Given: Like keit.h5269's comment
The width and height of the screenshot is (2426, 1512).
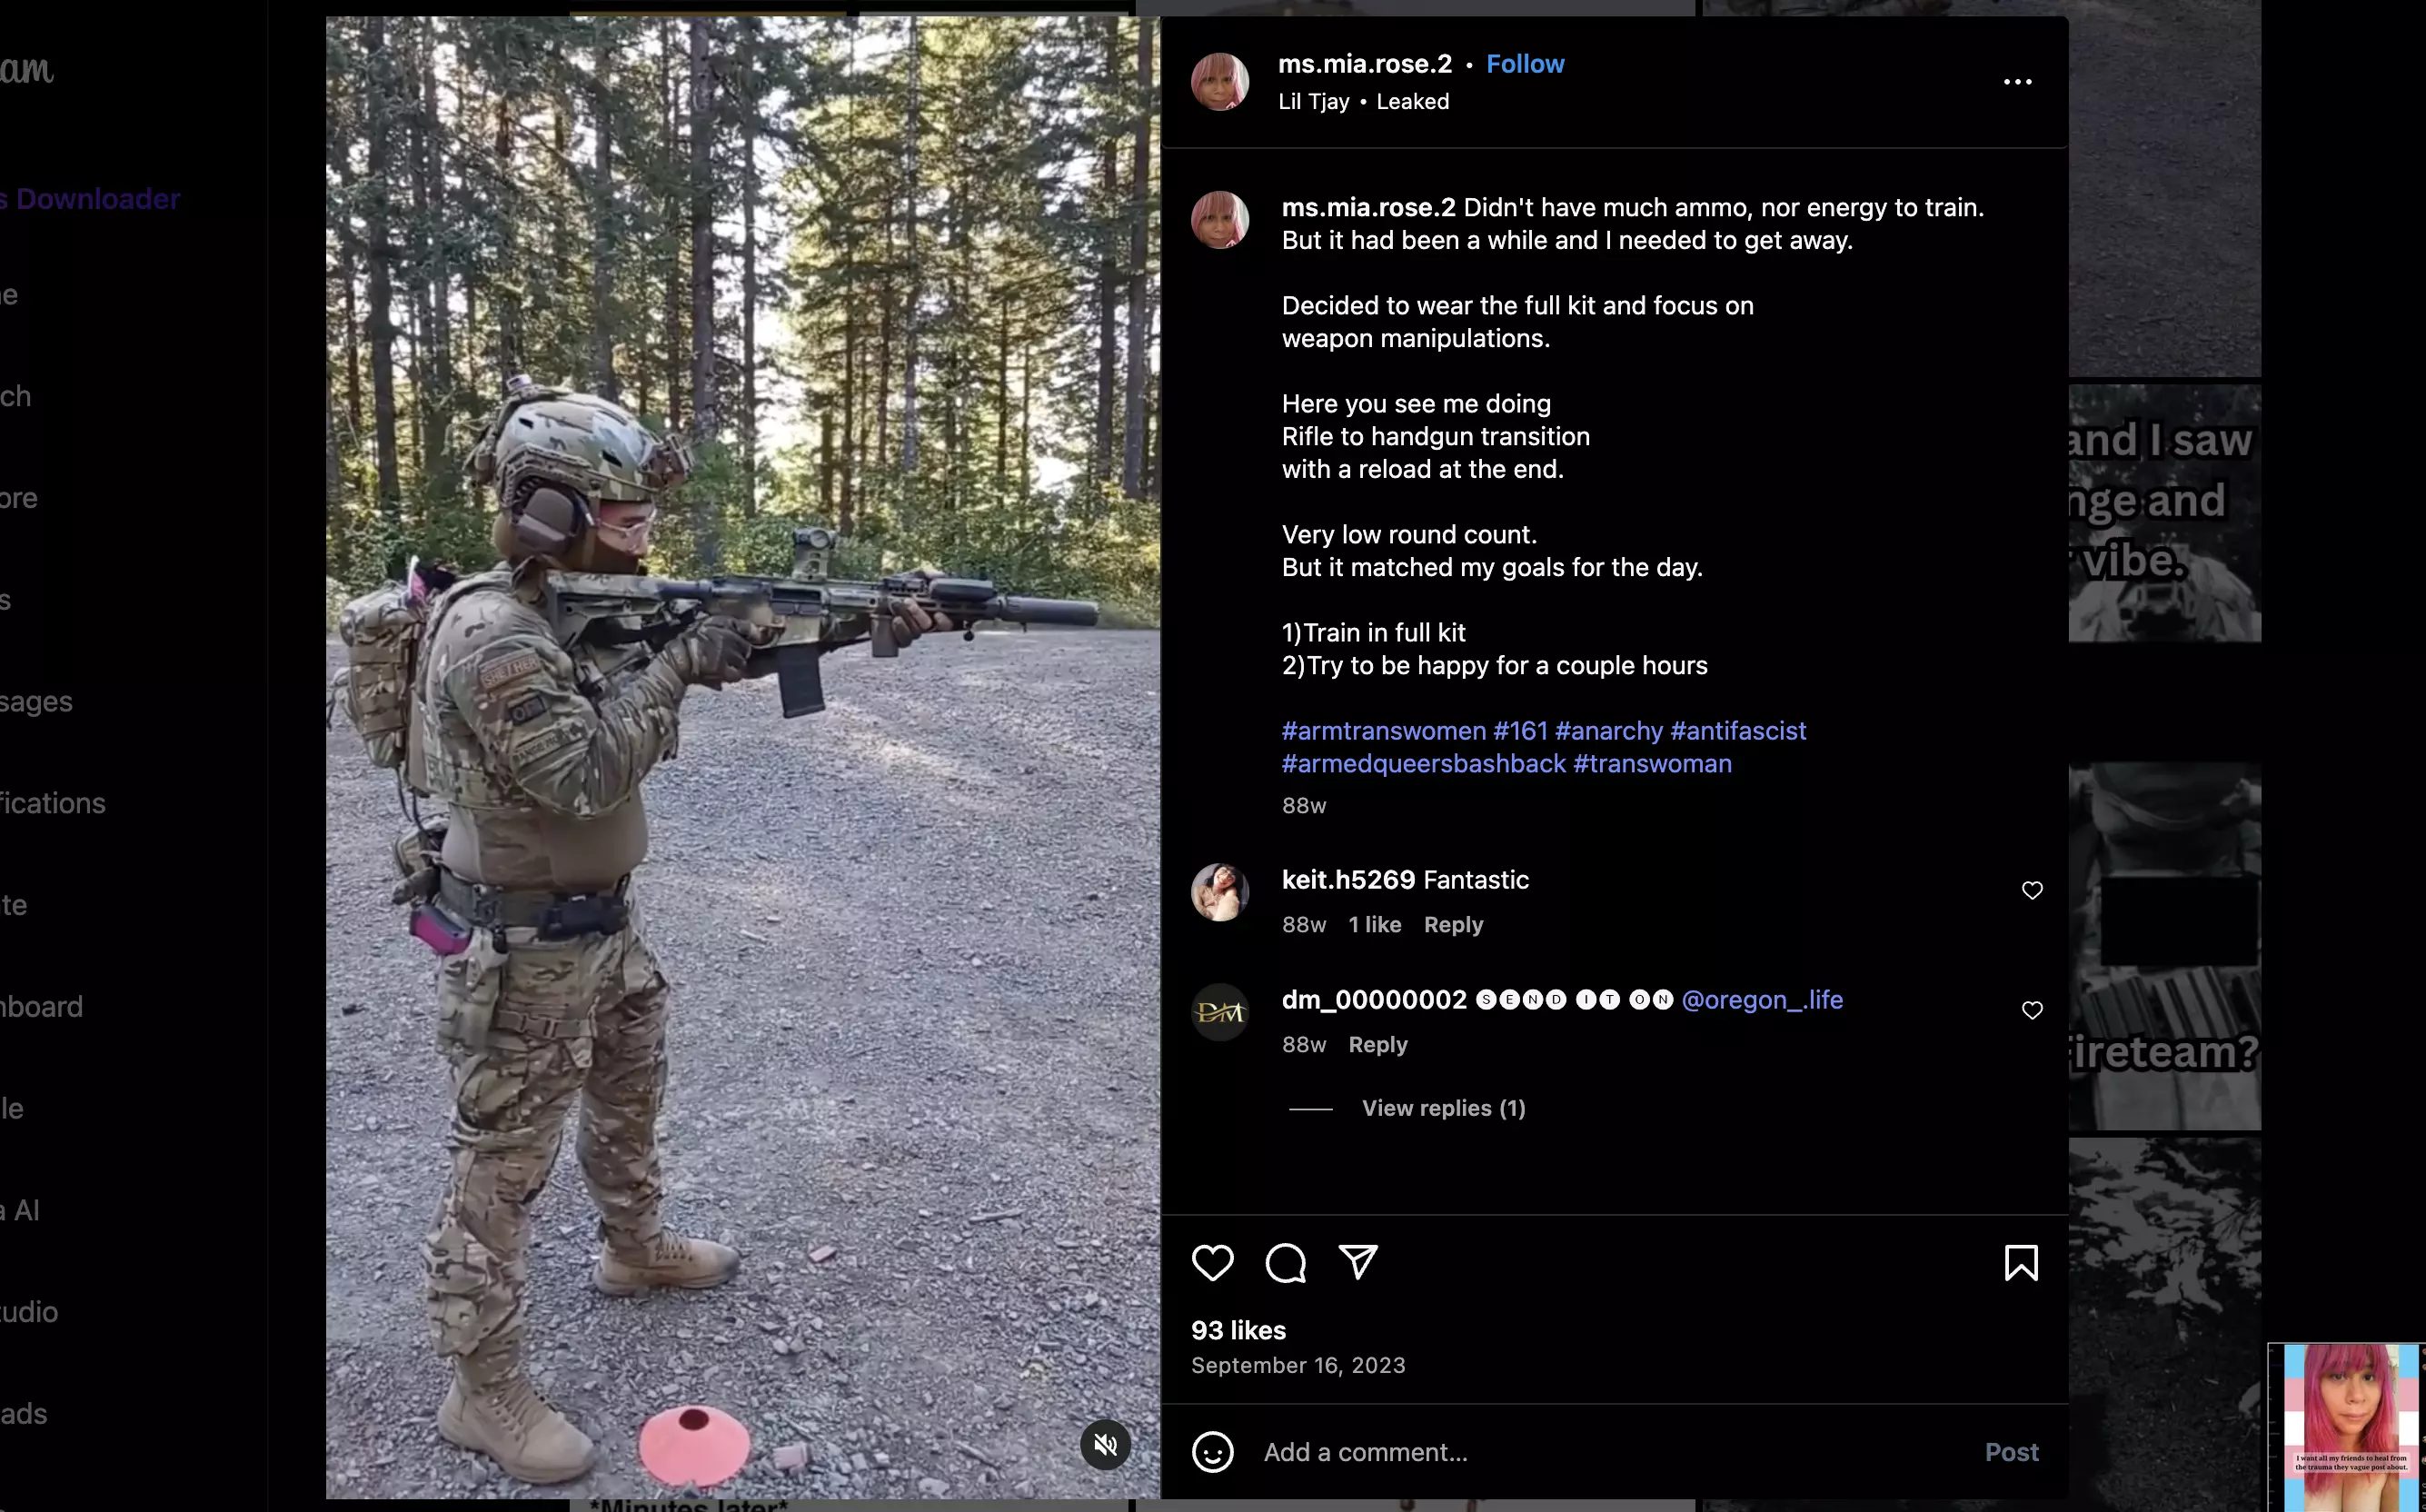Looking at the screenshot, I should pos(2032,890).
